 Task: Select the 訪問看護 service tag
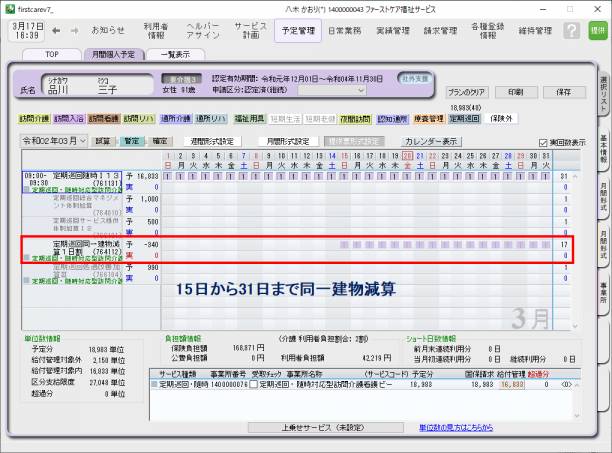[103, 118]
